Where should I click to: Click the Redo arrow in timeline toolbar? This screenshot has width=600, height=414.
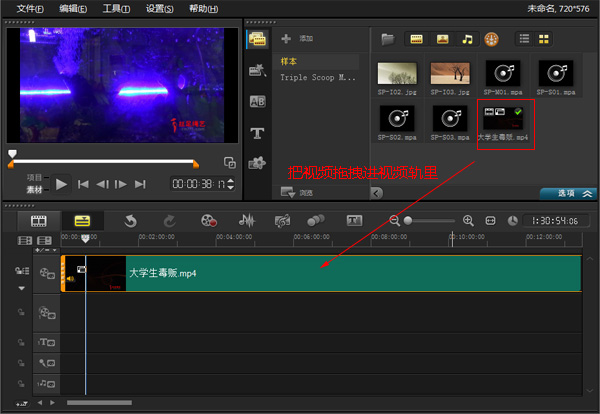(x=168, y=220)
